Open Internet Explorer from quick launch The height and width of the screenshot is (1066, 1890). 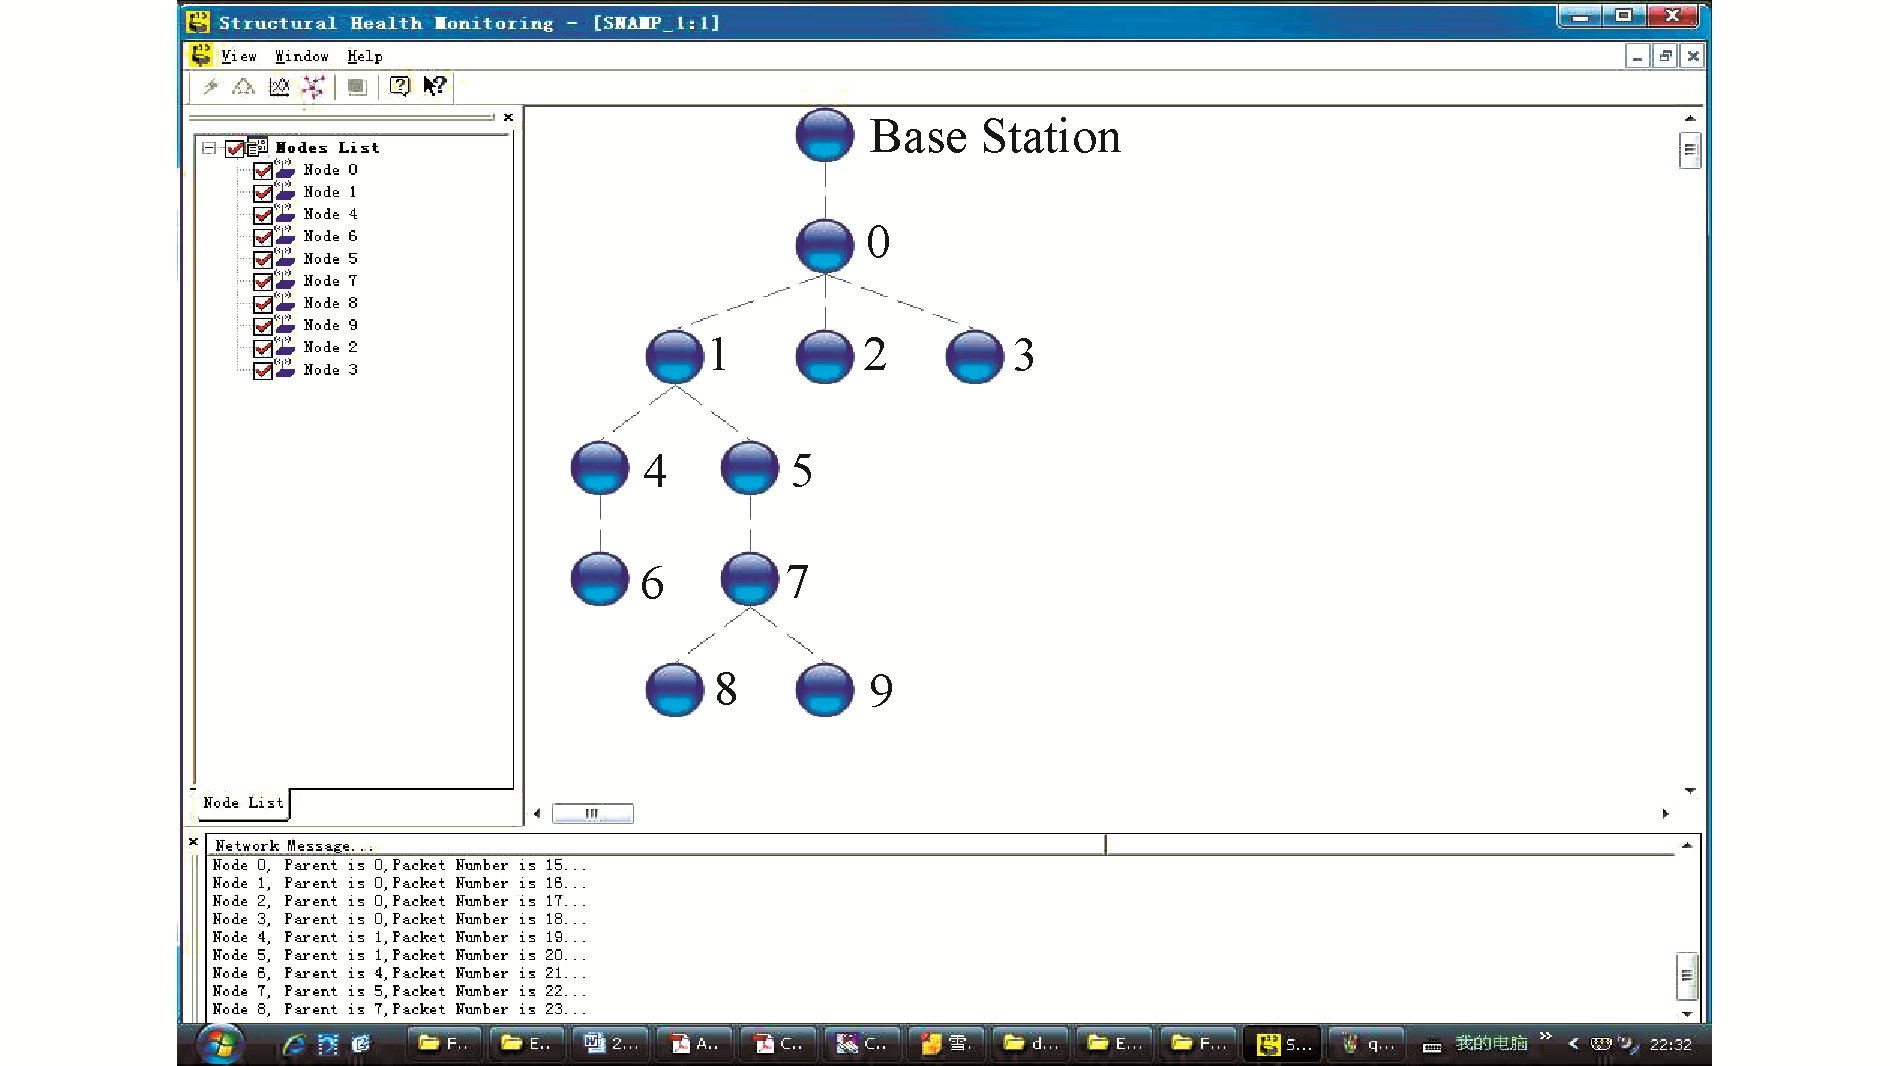[x=293, y=1044]
